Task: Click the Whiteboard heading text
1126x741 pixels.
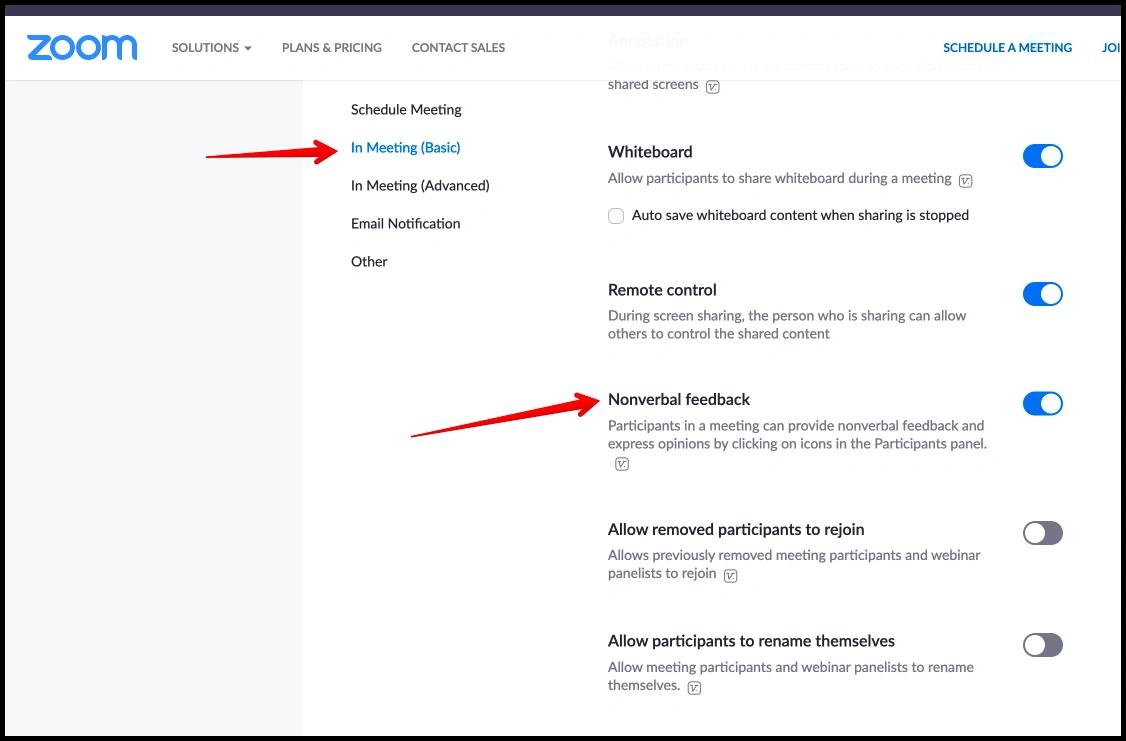Action: pyautogui.click(x=650, y=152)
